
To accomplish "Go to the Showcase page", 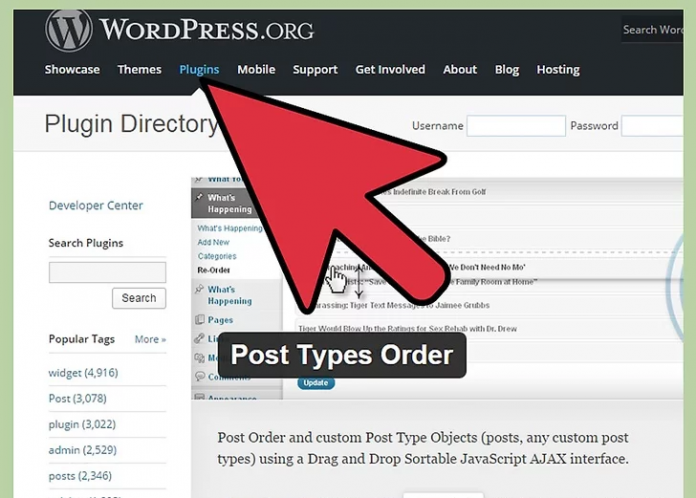I will [72, 70].
